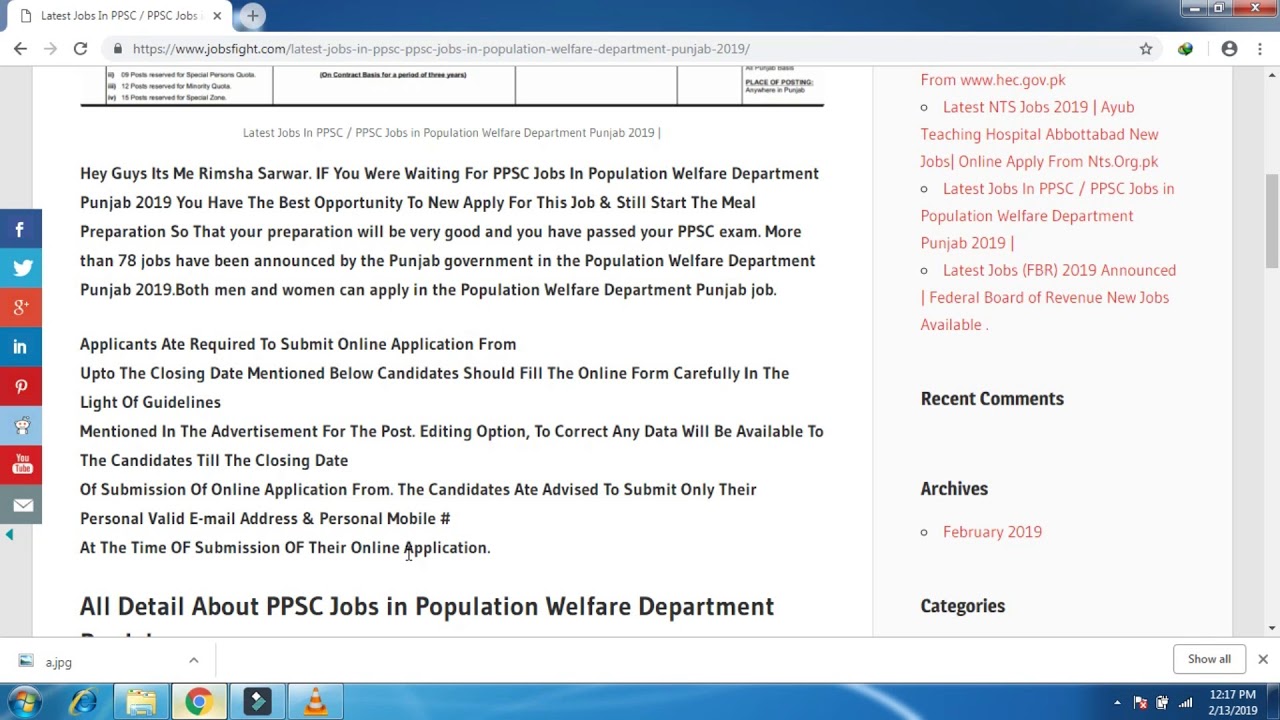Open YouTube sidebar share icon
Screen dimensions: 1280x720
coord(20,465)
